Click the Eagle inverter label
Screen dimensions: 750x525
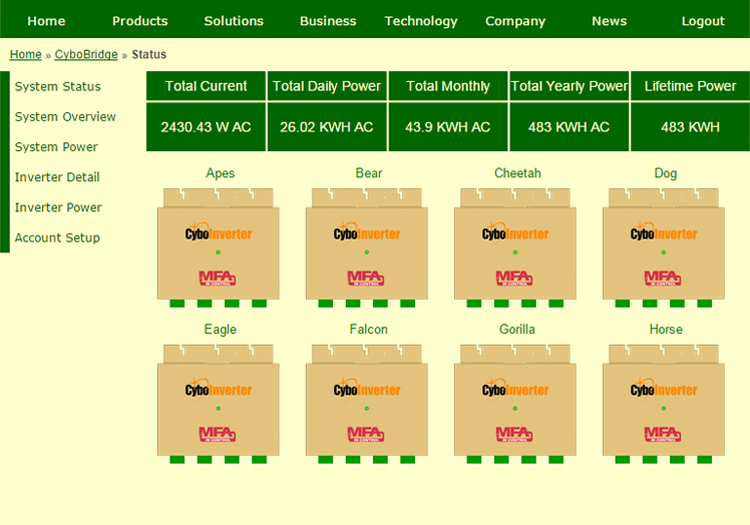pyautogui.click(x=220, y=329)
